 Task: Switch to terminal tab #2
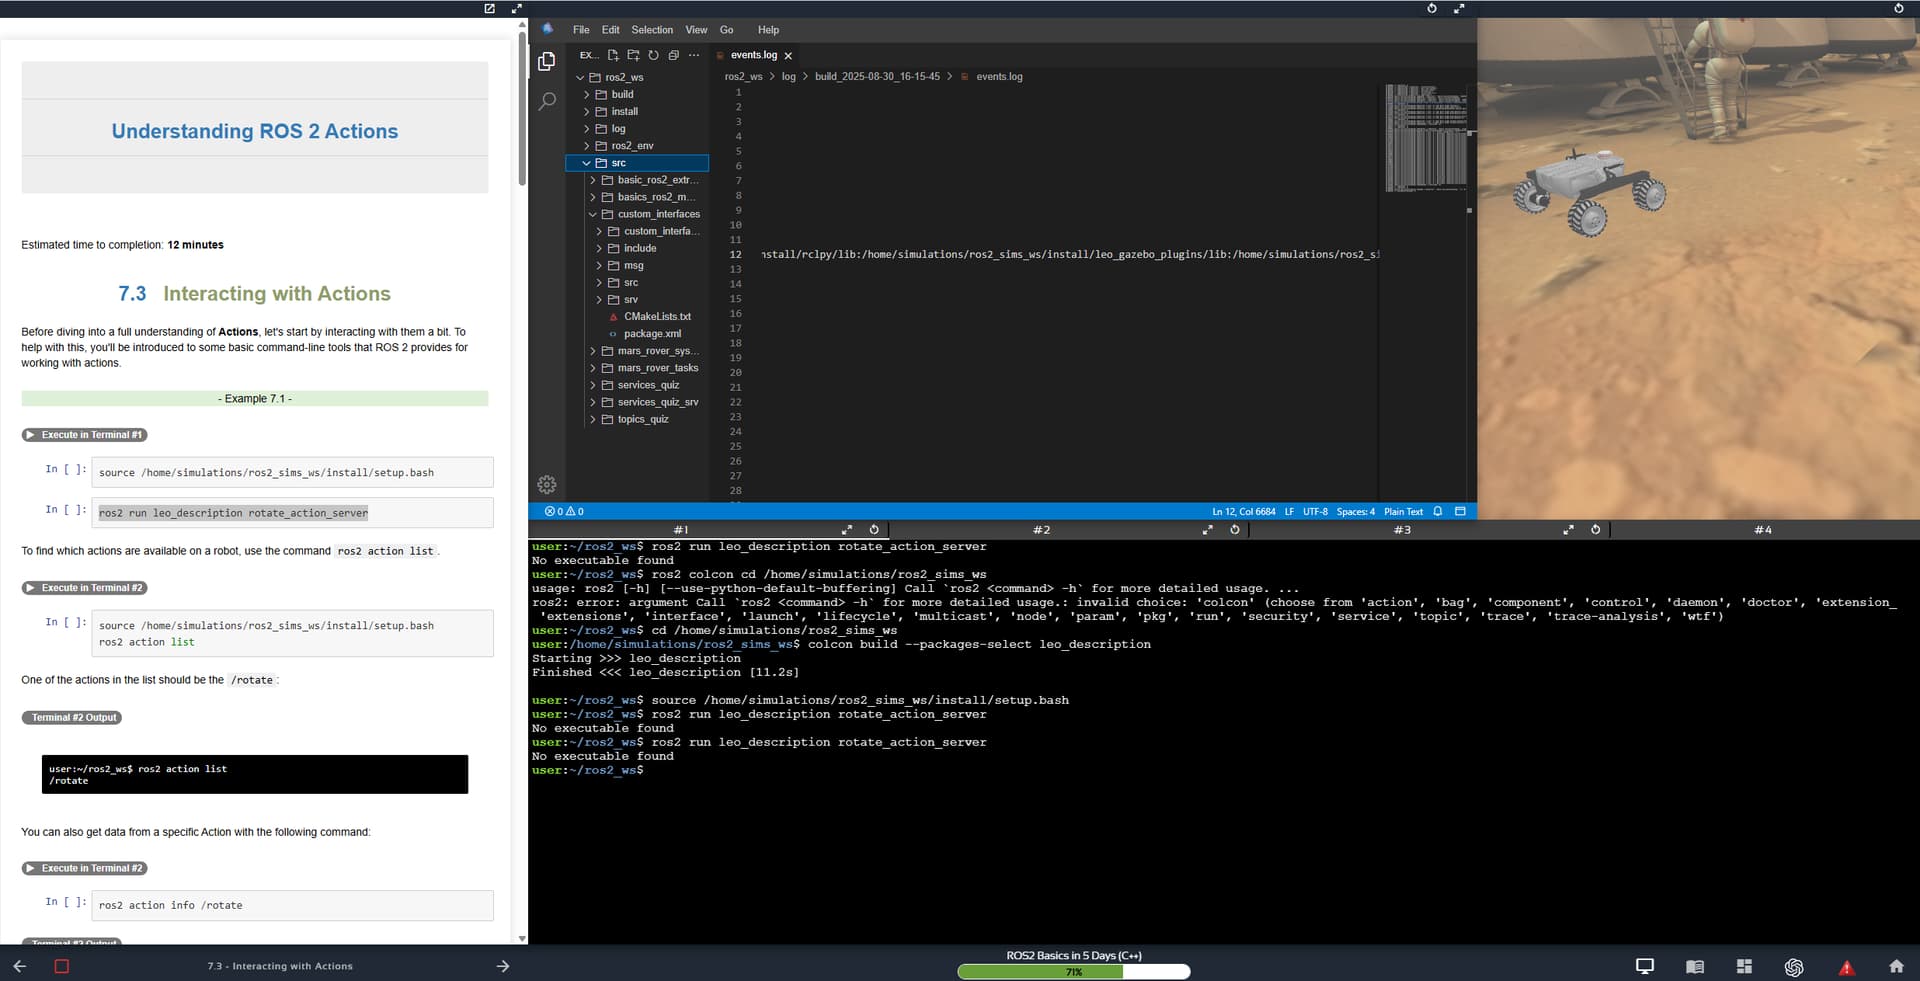[1041, 530]
